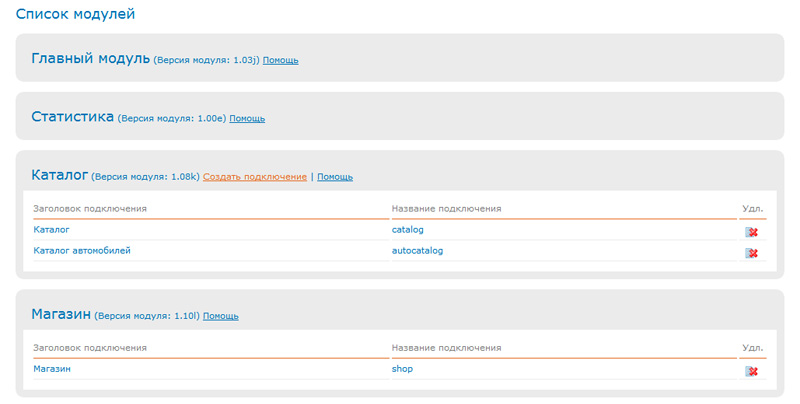
Task: Open Помощь link for Магазин module
Action: click(x=220, y=316)
